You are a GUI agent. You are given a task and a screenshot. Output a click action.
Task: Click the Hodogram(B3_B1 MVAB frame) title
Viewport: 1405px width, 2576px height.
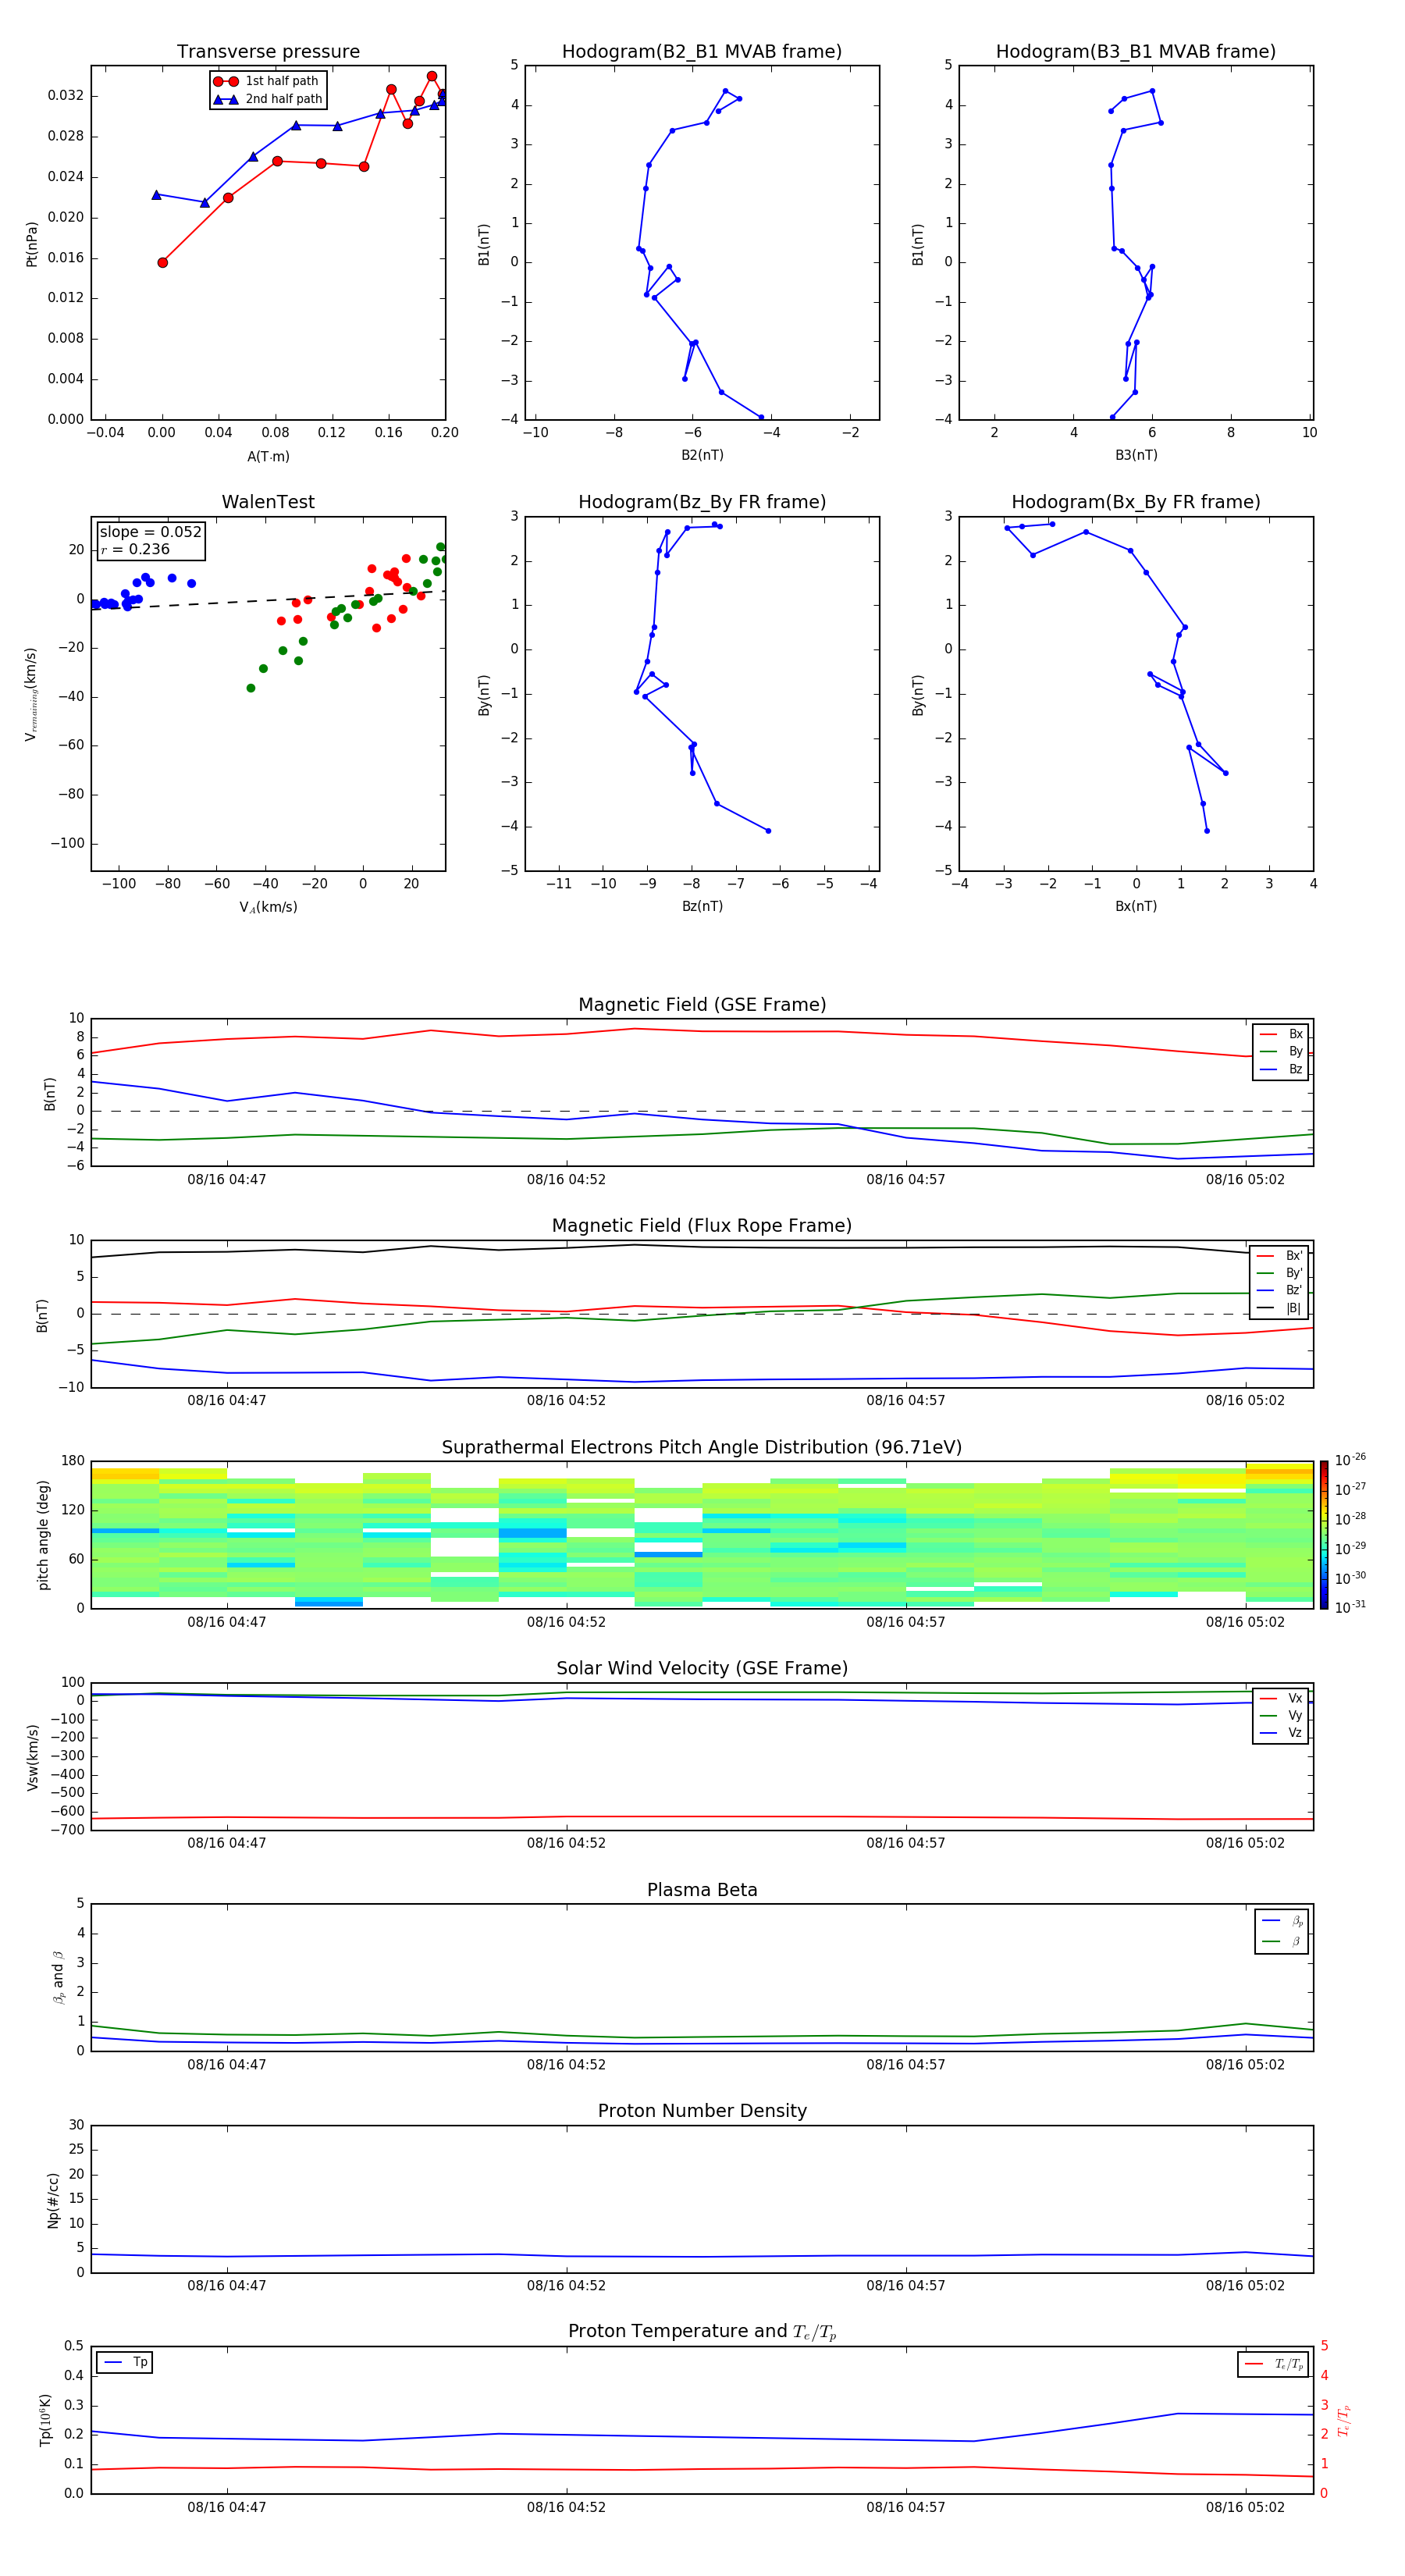[x=1135, y=52]
